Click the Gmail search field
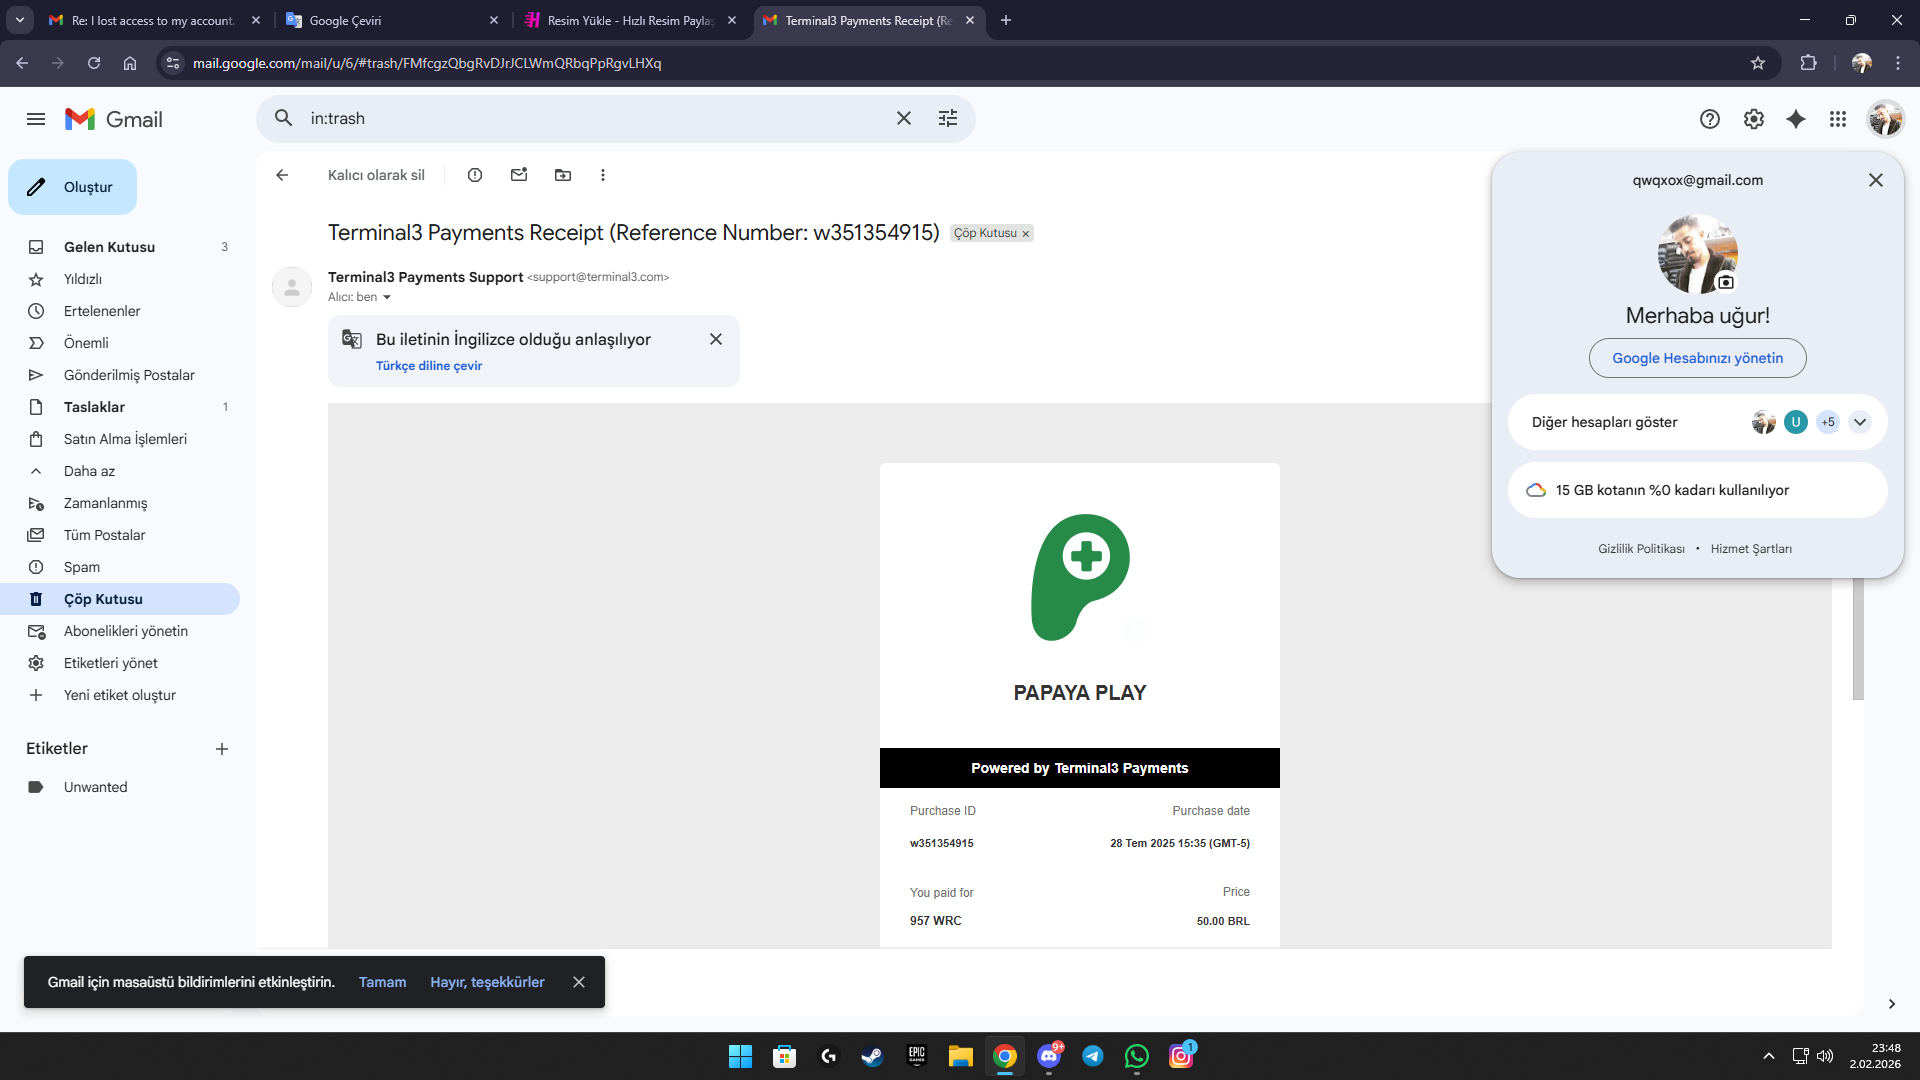This screenshot has width=1920, height=1080. tap(595, 118)
